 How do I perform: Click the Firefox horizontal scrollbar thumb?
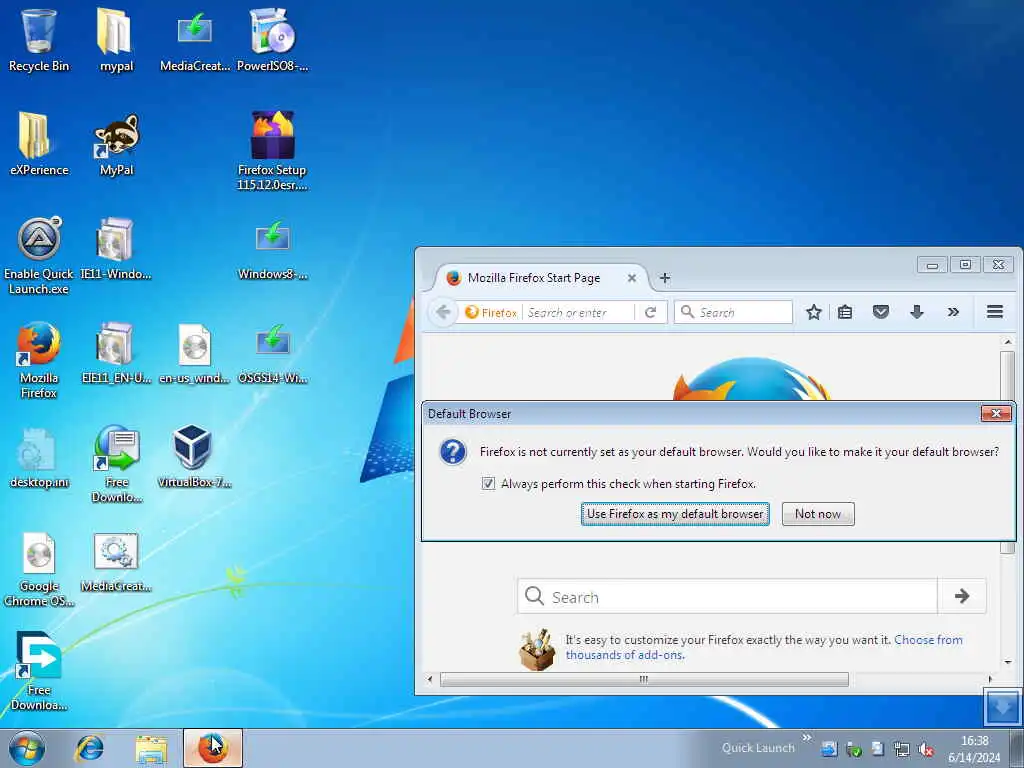[x=644, y=679]
